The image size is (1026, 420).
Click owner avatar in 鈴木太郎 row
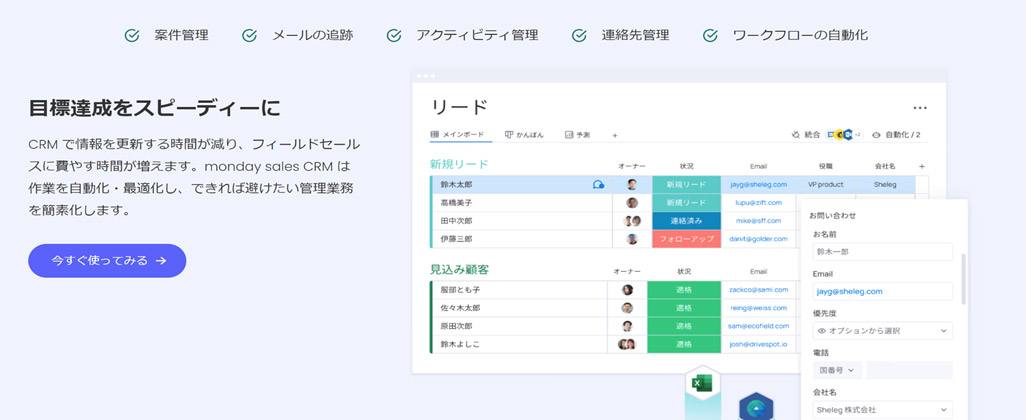tap(632, 184)
